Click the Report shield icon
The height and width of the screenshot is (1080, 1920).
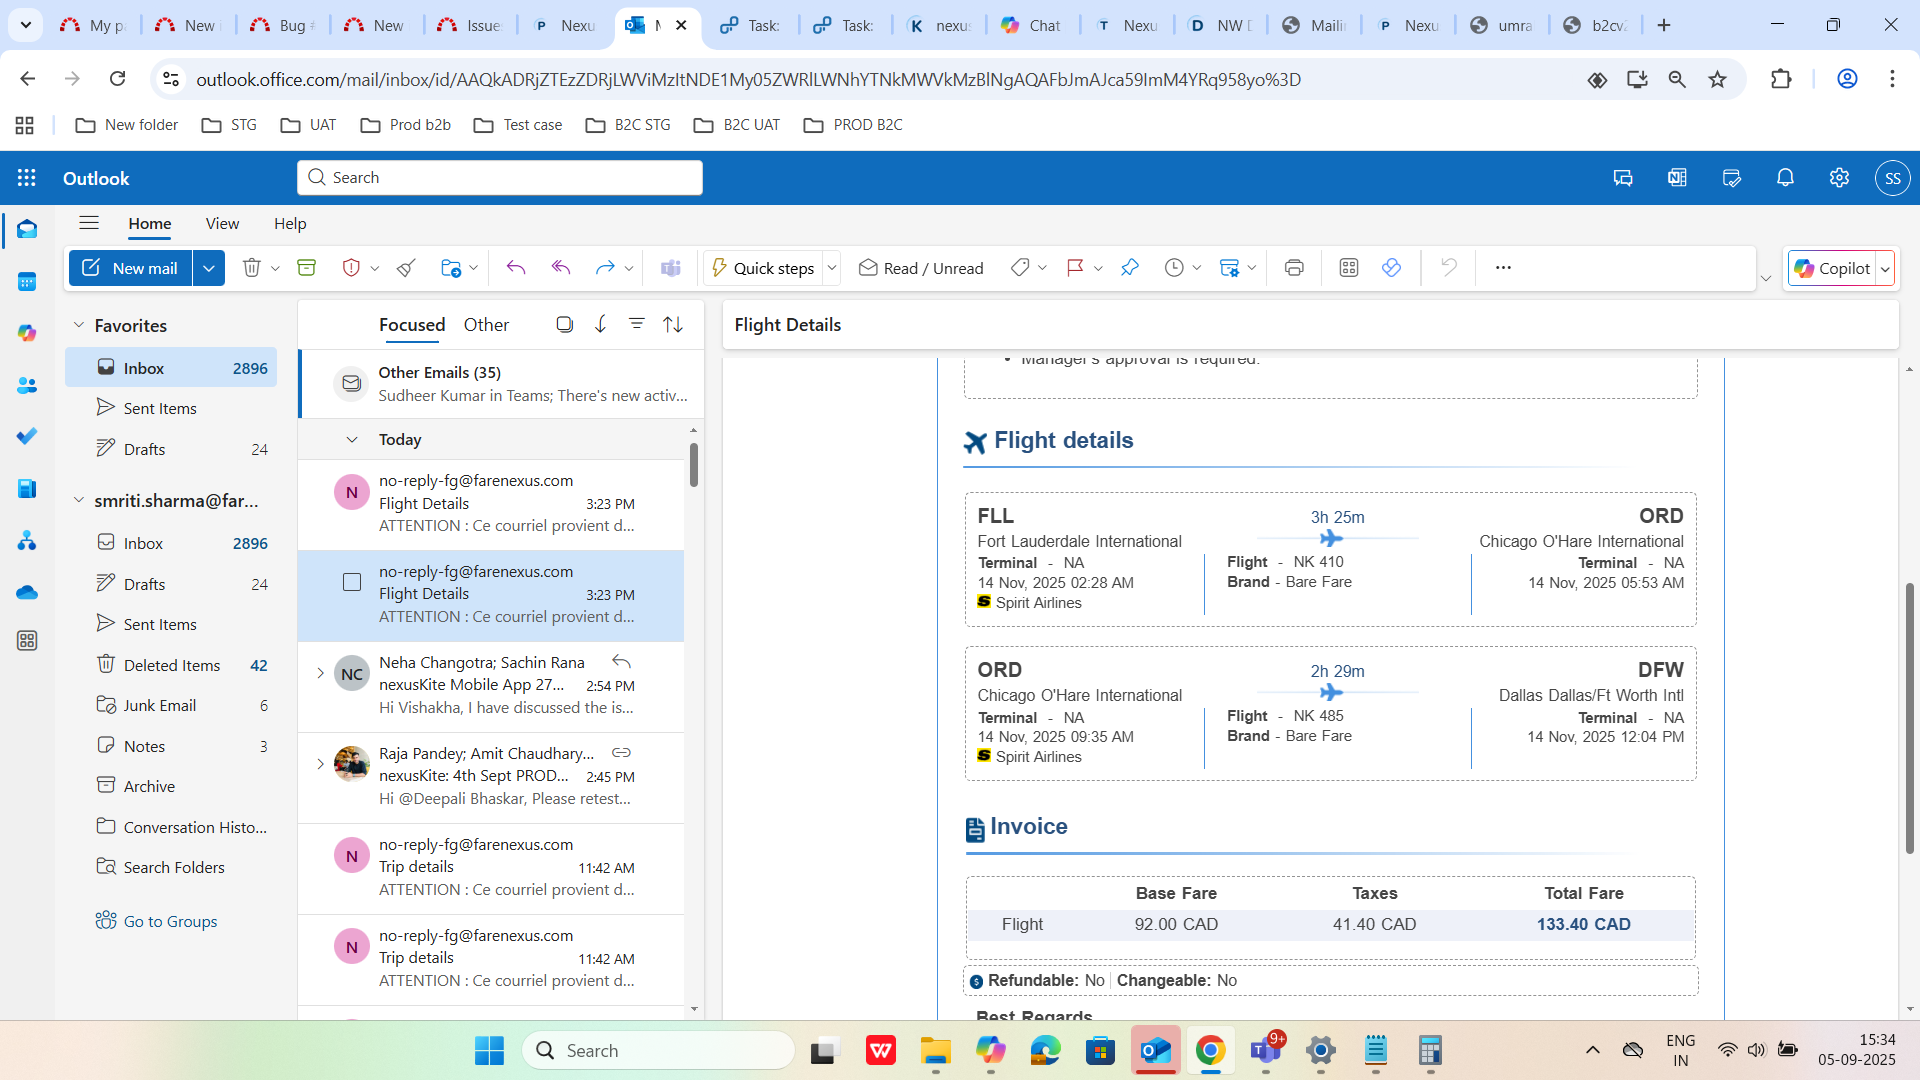[x=351, y=268]
